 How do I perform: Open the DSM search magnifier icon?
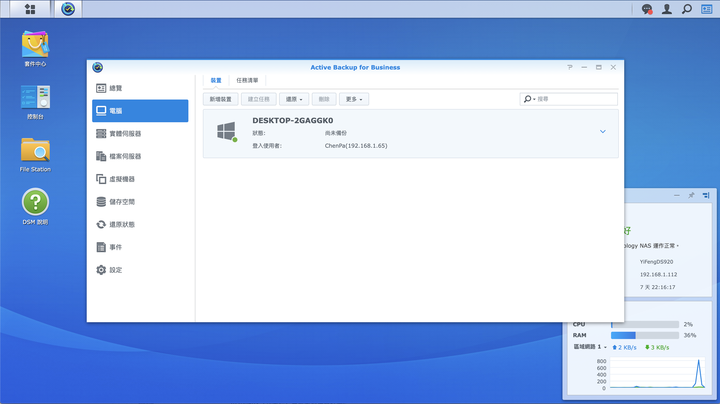pyautogui.click(x=686, y=9)
